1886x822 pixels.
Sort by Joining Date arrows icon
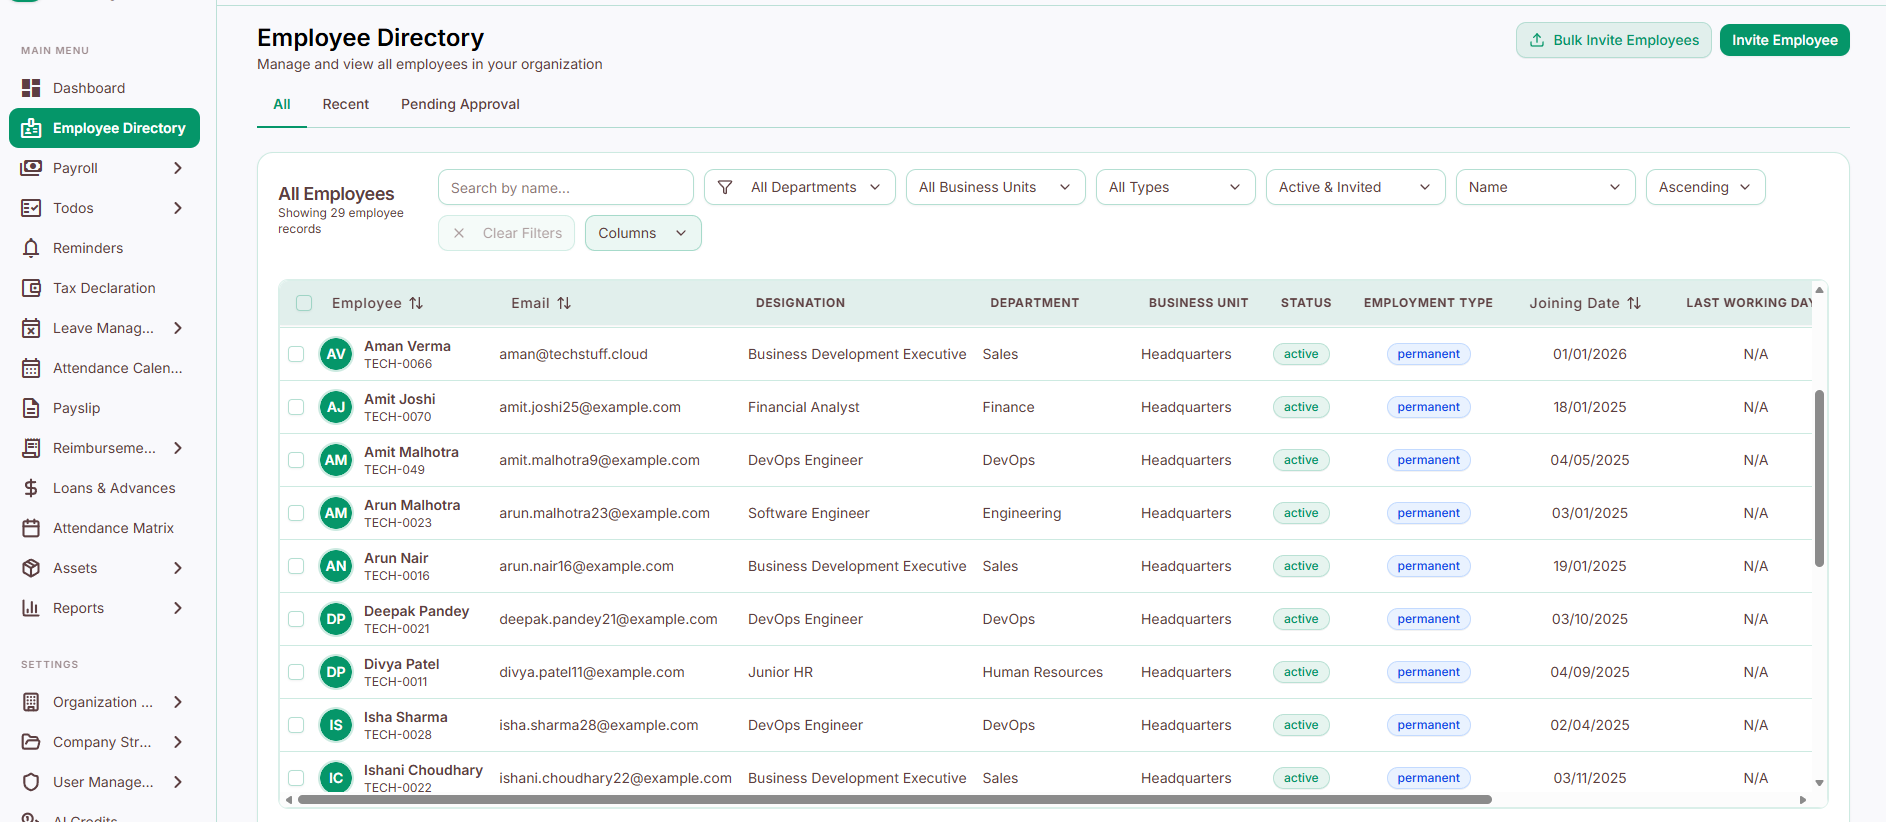(1634, 303)
